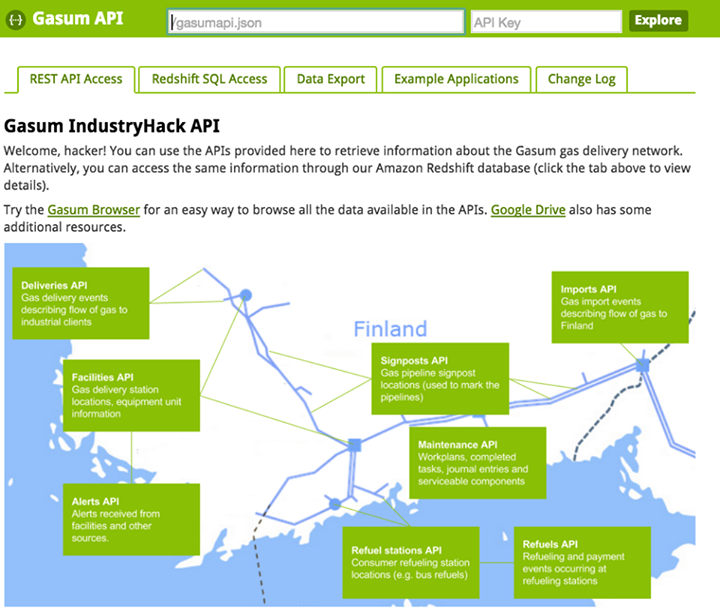This screenshot has width=720, height=614.
Task: Click the Maintenance API box
Action: coord(478,463)
